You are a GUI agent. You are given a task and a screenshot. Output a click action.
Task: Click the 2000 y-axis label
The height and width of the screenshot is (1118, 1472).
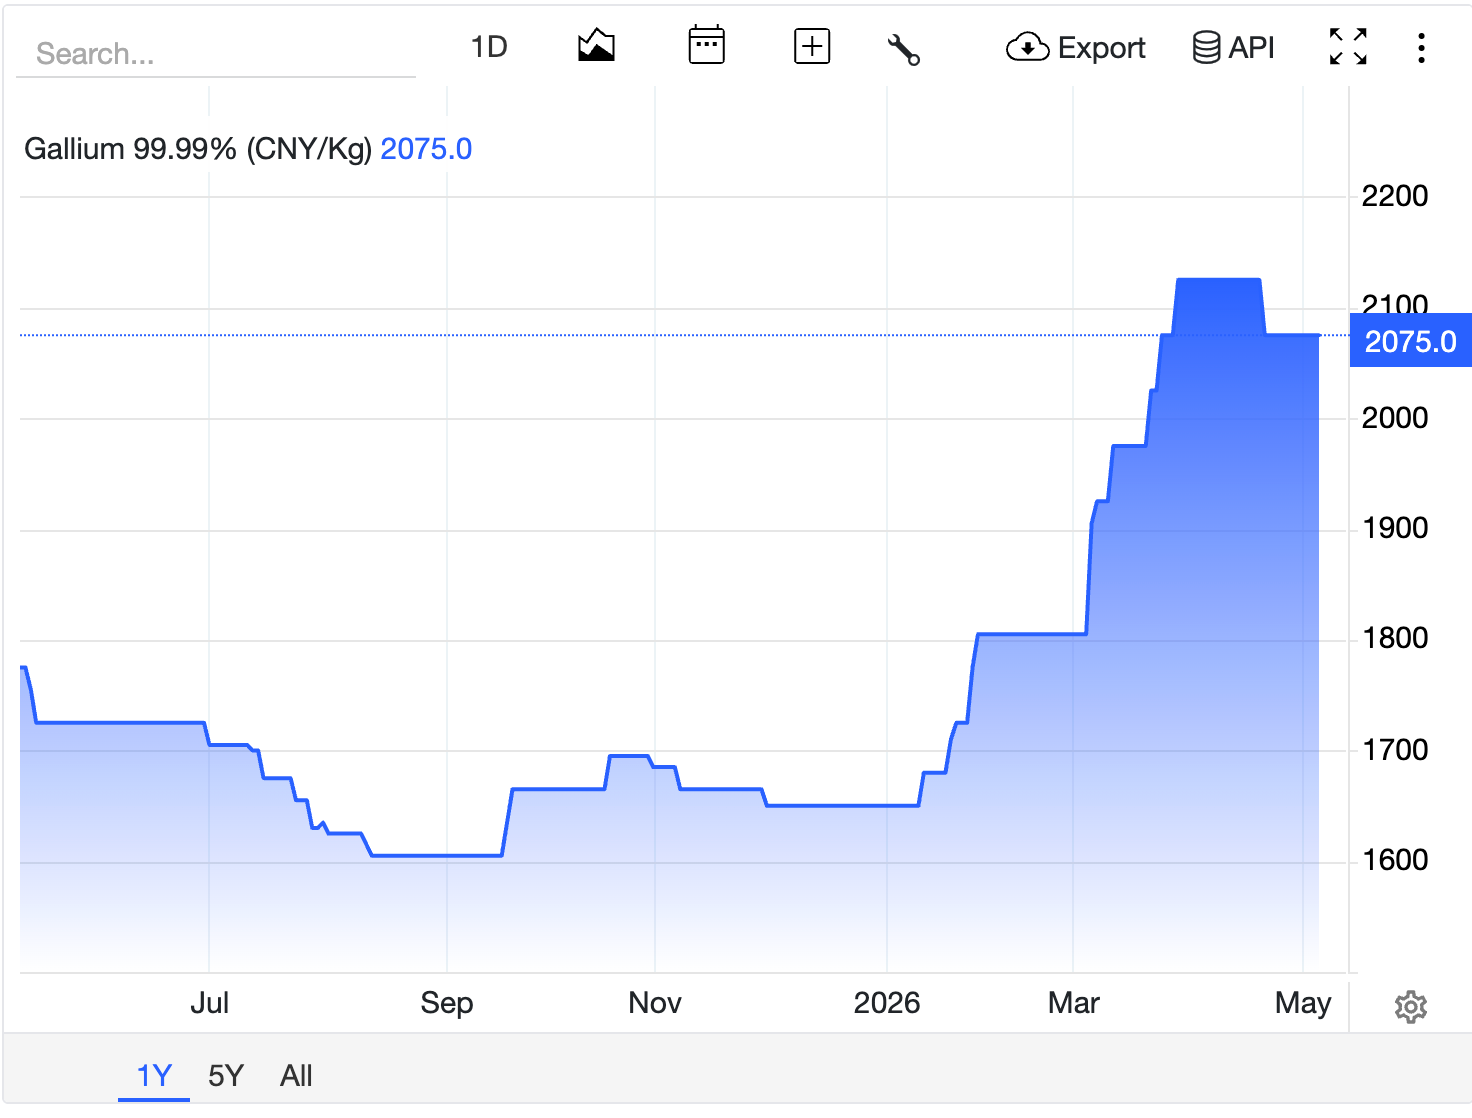tap(1395, 418)
